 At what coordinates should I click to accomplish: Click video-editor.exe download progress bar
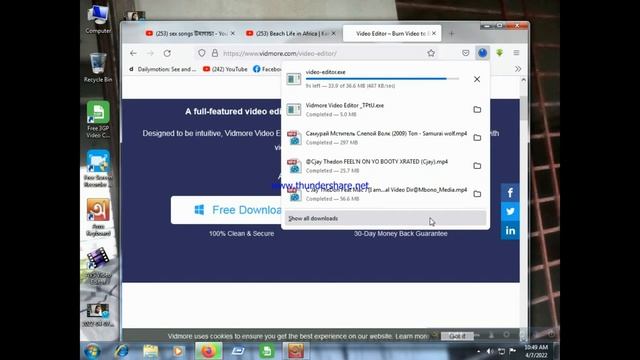(382, 78)
